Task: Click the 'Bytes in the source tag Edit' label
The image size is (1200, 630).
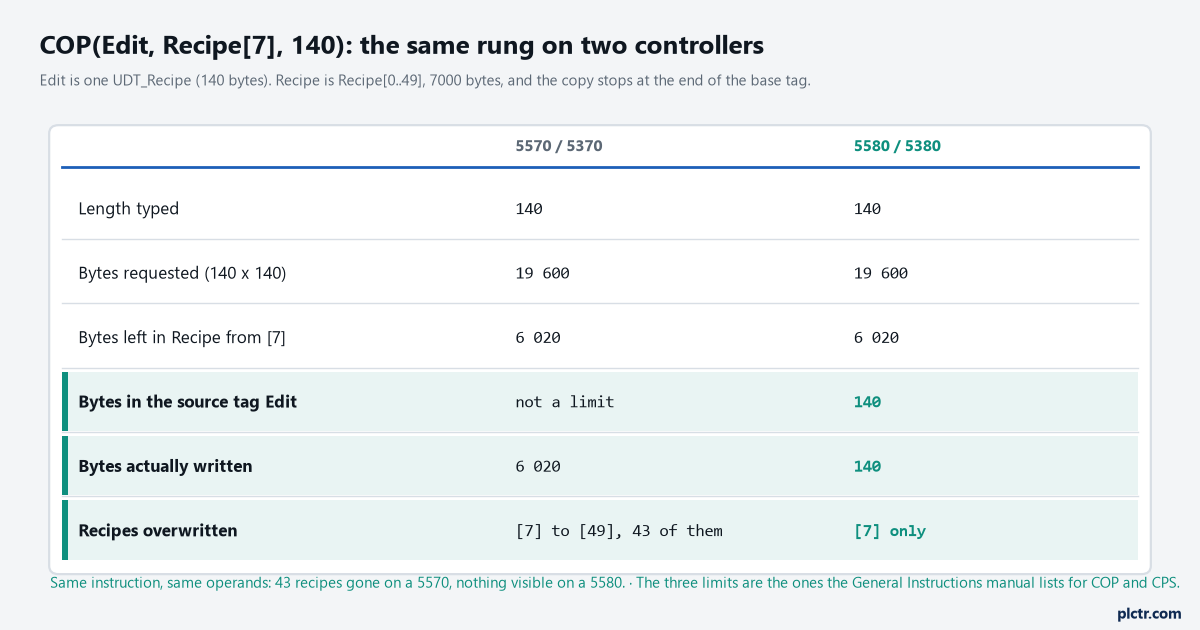Action: coord(187,402)
